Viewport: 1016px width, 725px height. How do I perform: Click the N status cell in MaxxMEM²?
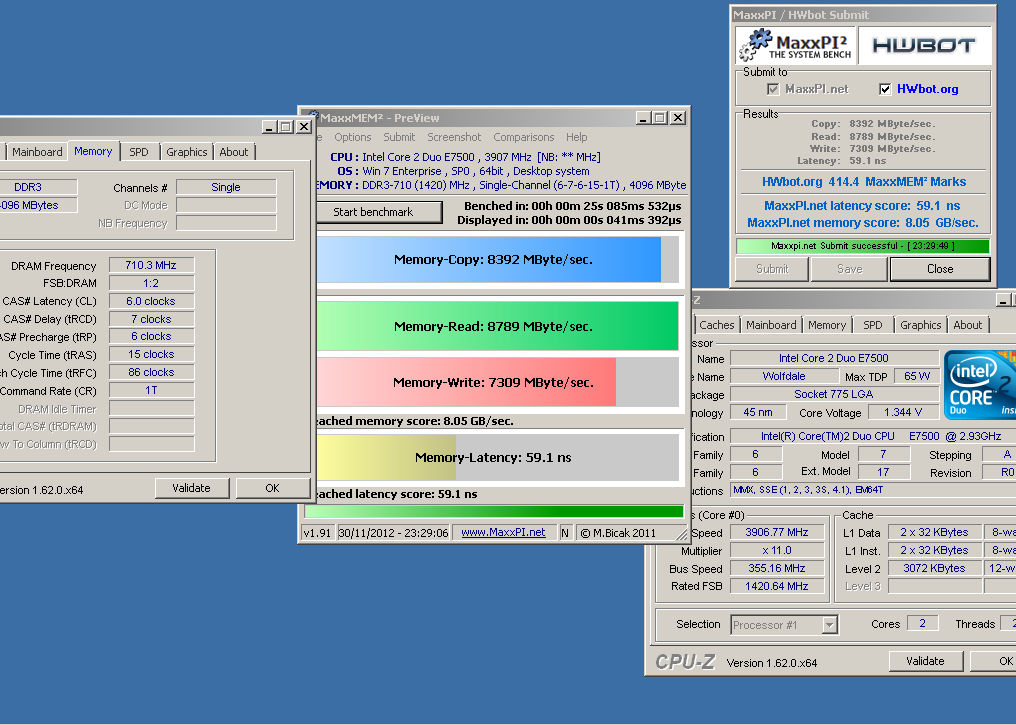pyautogui.click(x=565, y=533)
